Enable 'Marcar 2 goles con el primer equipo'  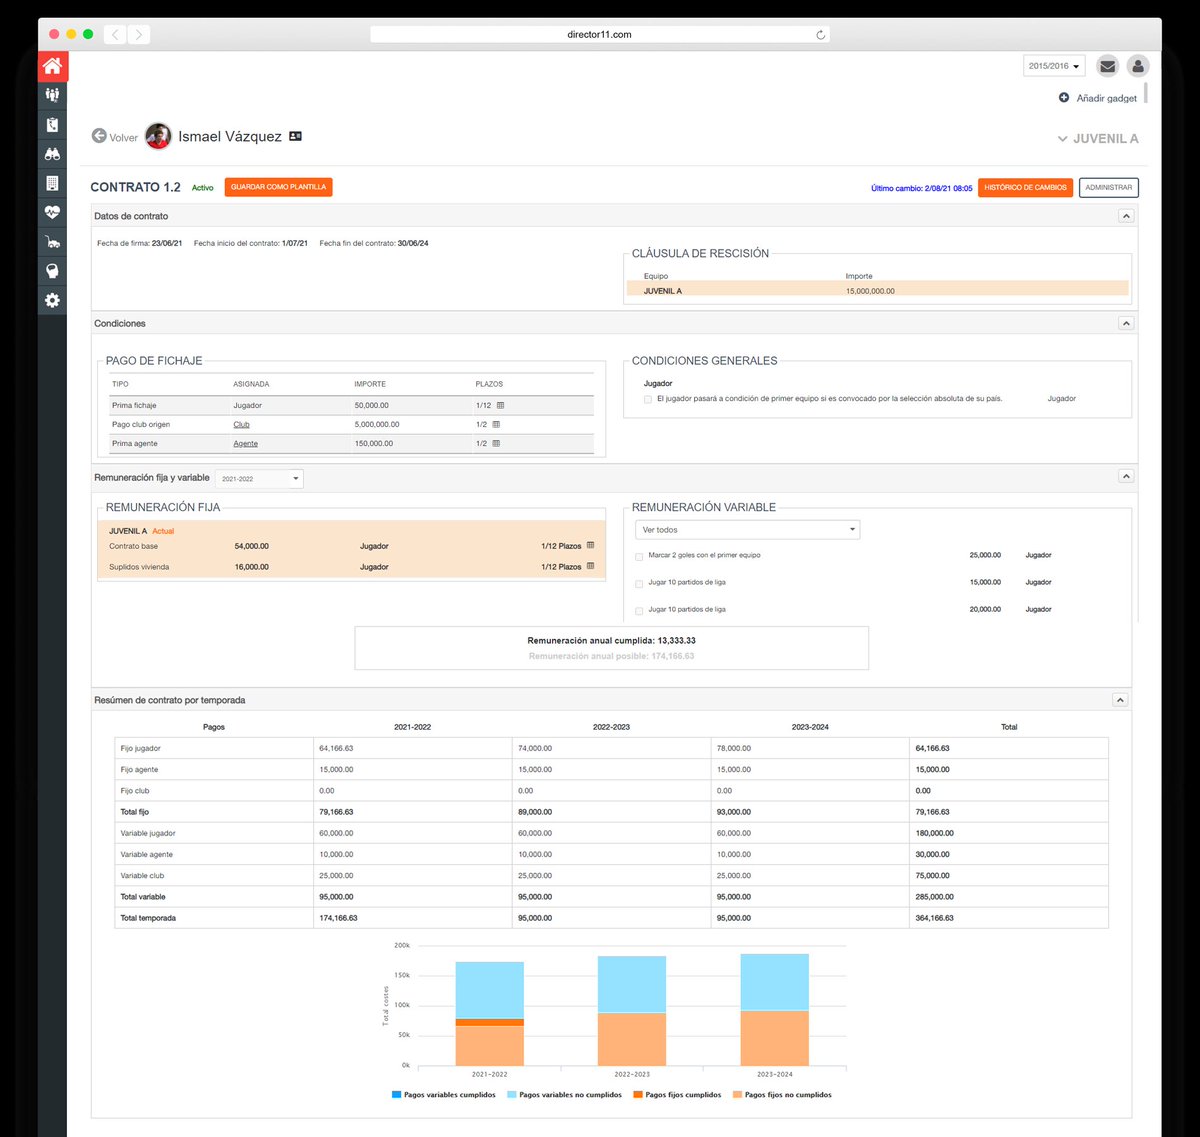(x=637, y=555)
